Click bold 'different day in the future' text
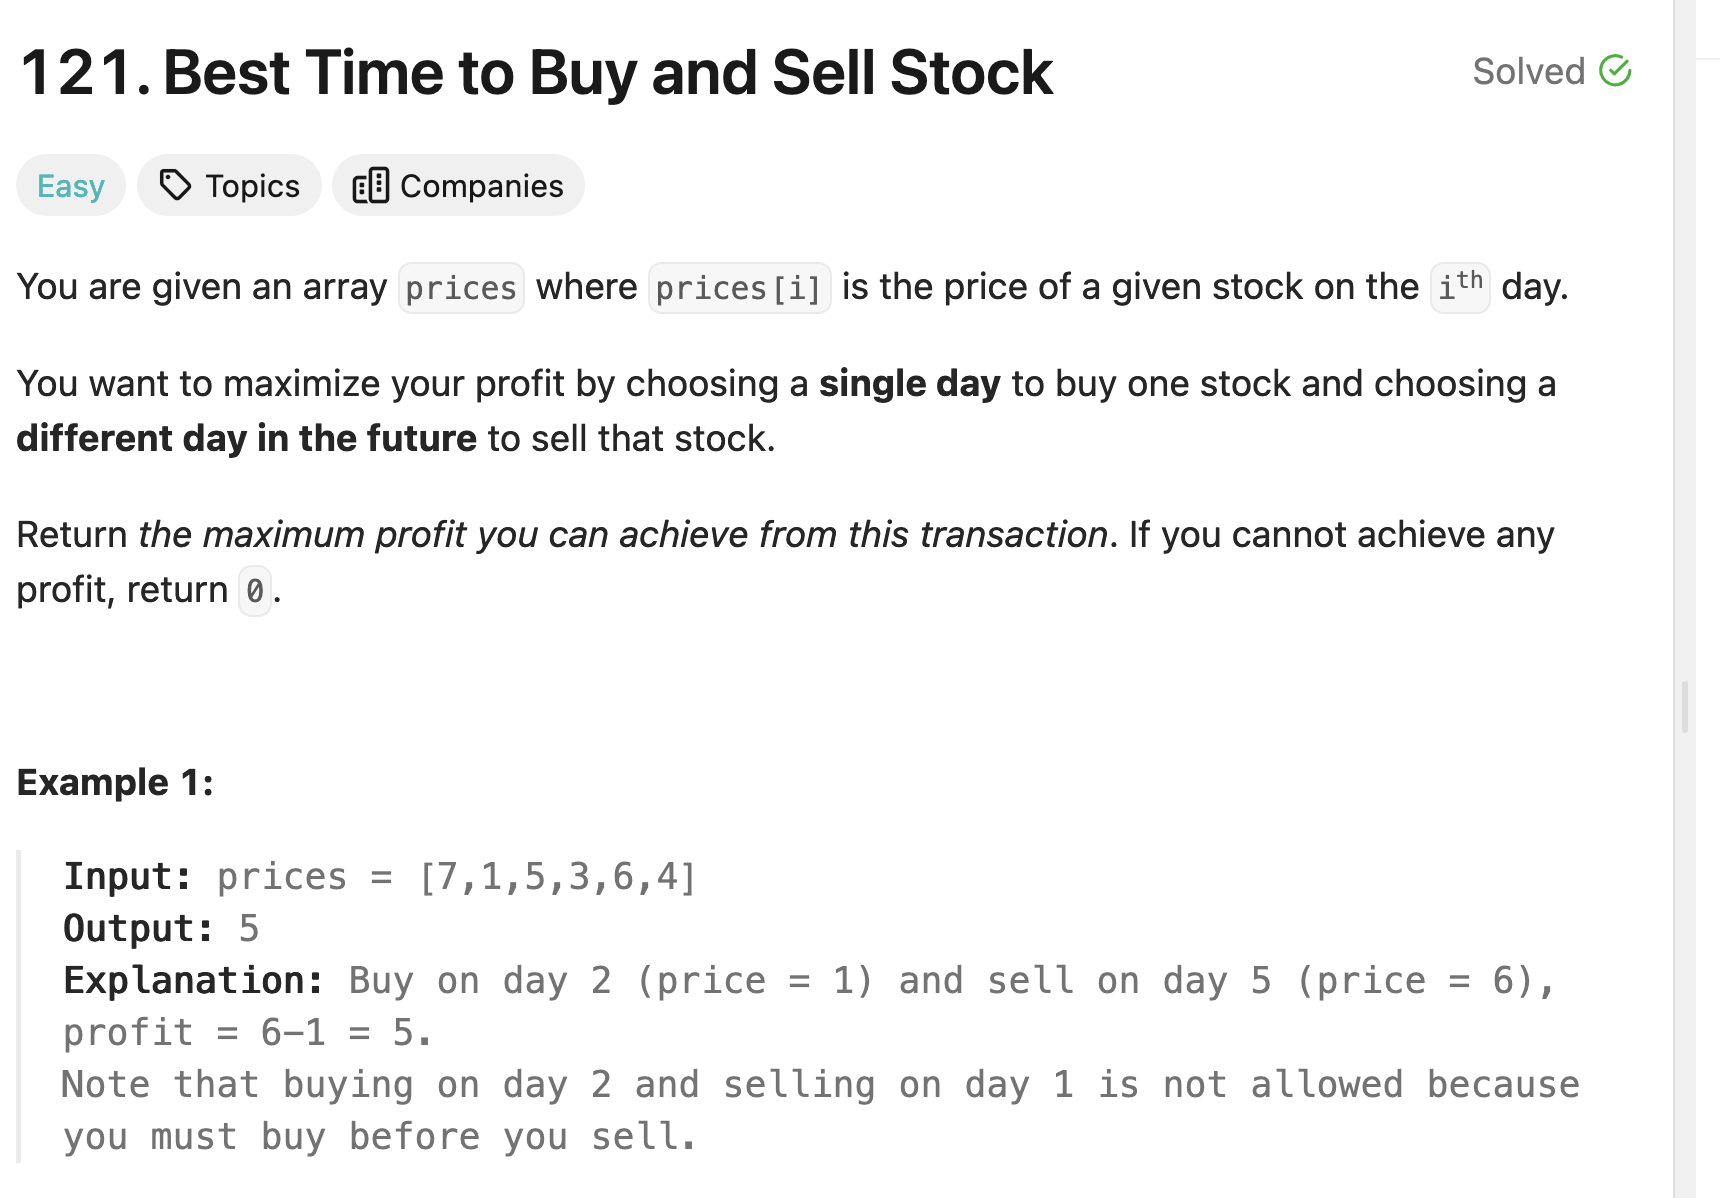This screenshot has width=1720, height=1198. click(246, 439)
